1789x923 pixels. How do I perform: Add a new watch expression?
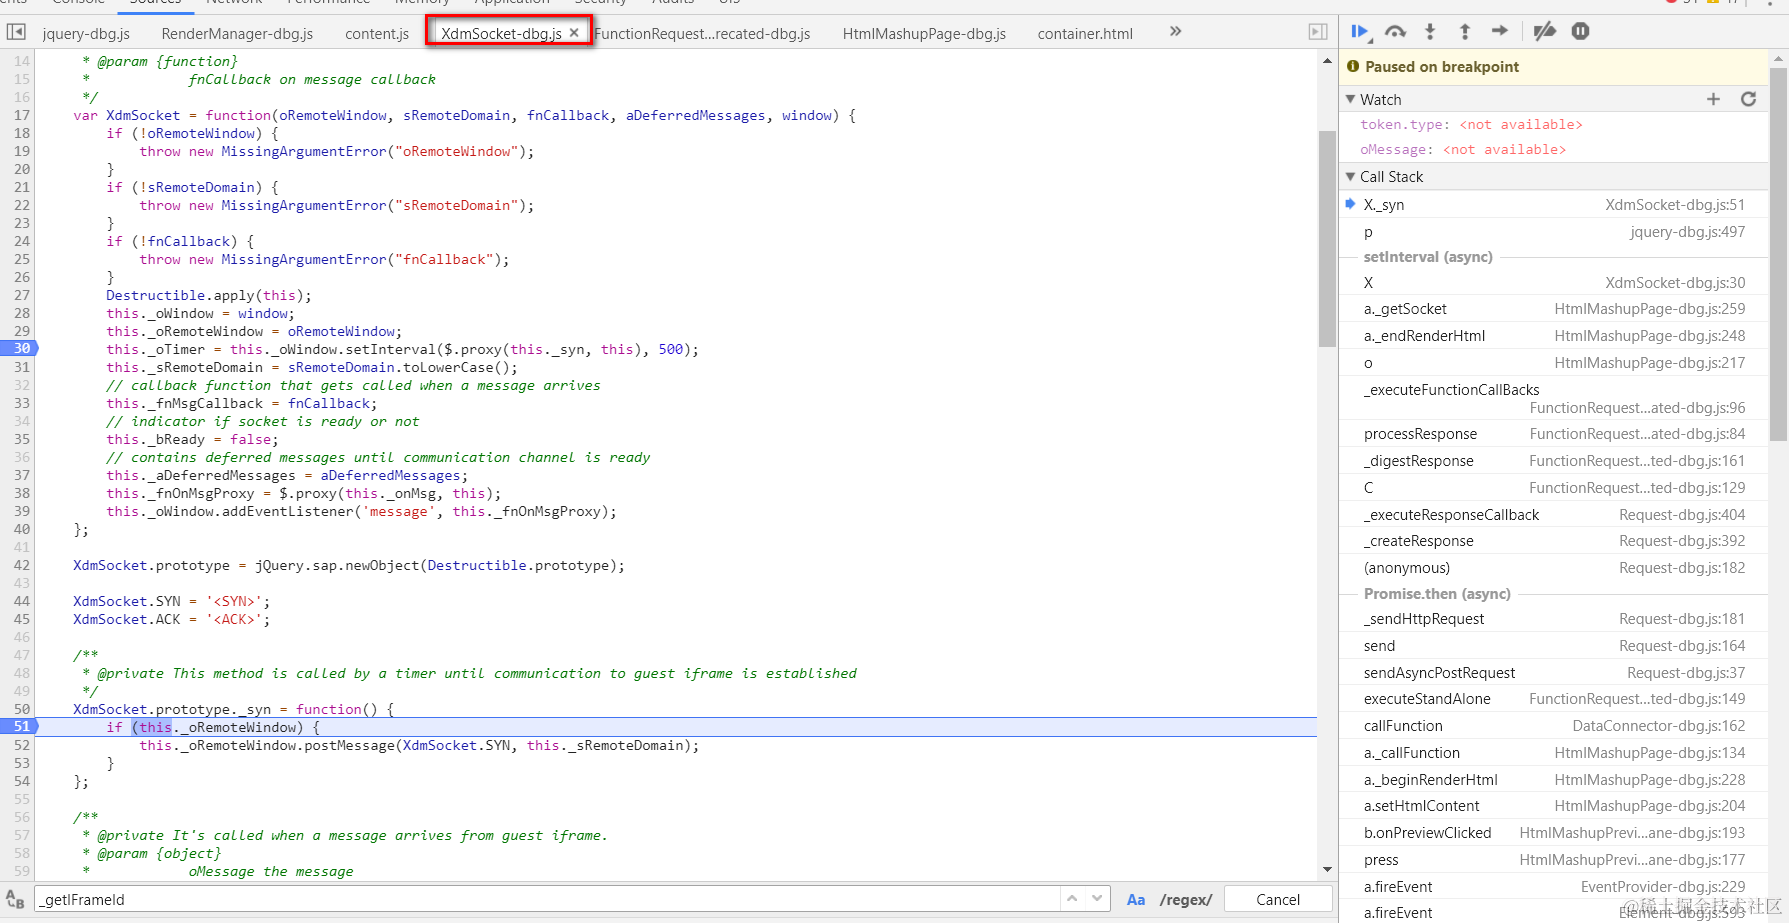tap(1713, 99)
